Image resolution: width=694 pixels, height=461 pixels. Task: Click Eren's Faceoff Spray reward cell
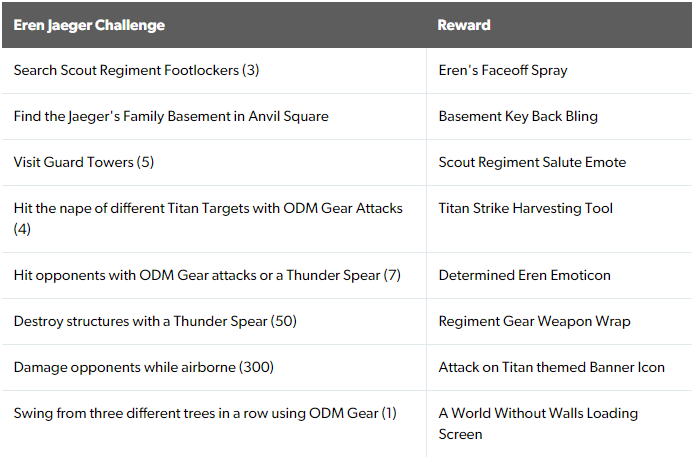[503, 70]
